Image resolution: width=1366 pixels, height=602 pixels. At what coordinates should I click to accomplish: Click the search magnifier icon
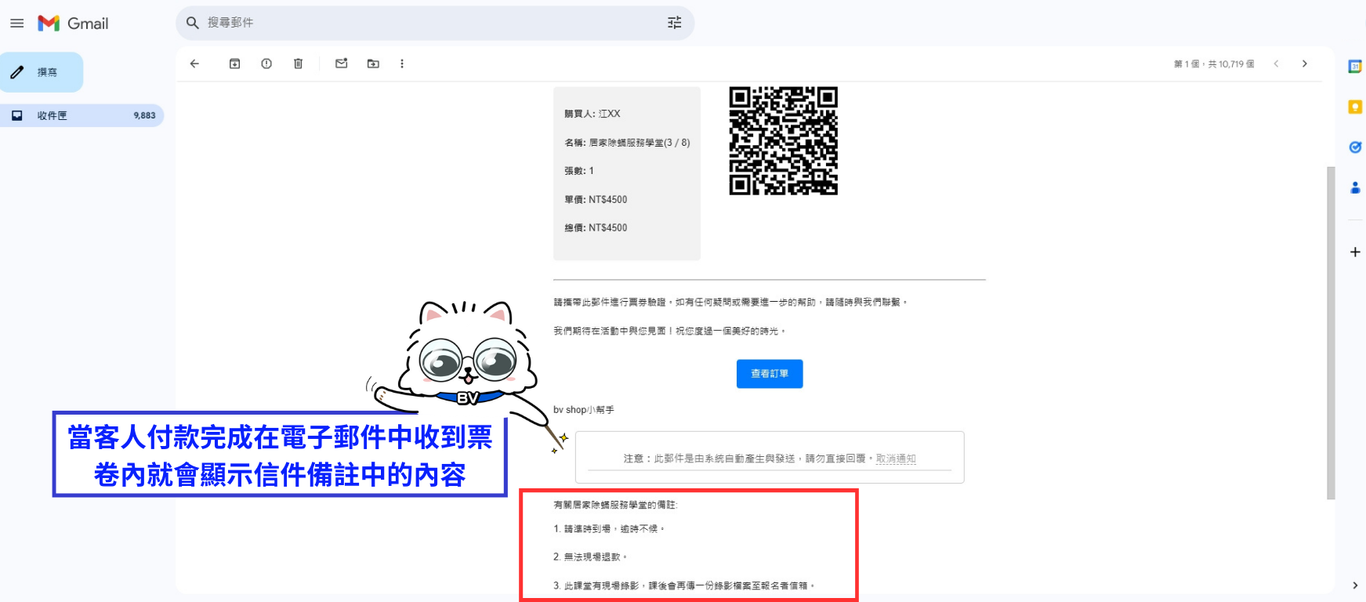pyautogui.click(x=193, y=23)
